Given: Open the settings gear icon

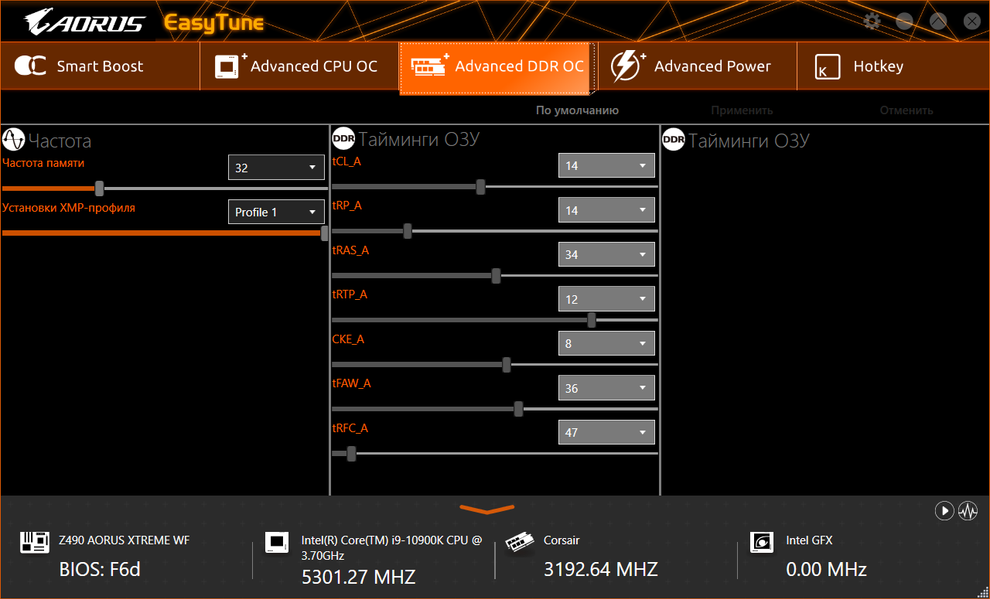Looking at the screenshot, I should [x=871, y=21].
